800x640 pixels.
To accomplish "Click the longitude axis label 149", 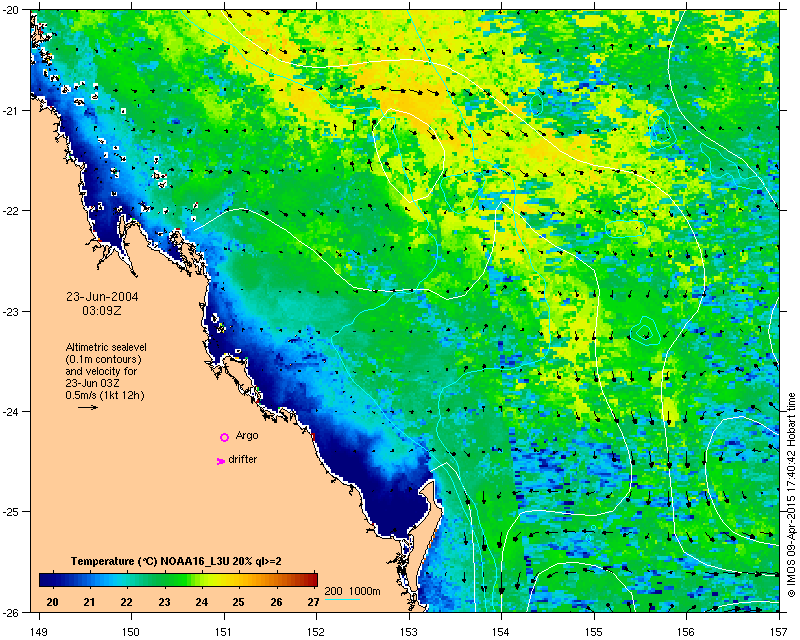I will [39, 632].
